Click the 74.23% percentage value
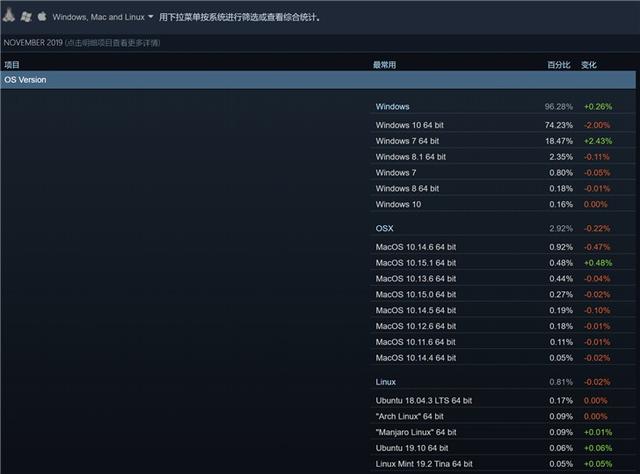The image size is (640, 474). (x=559, y=125)
